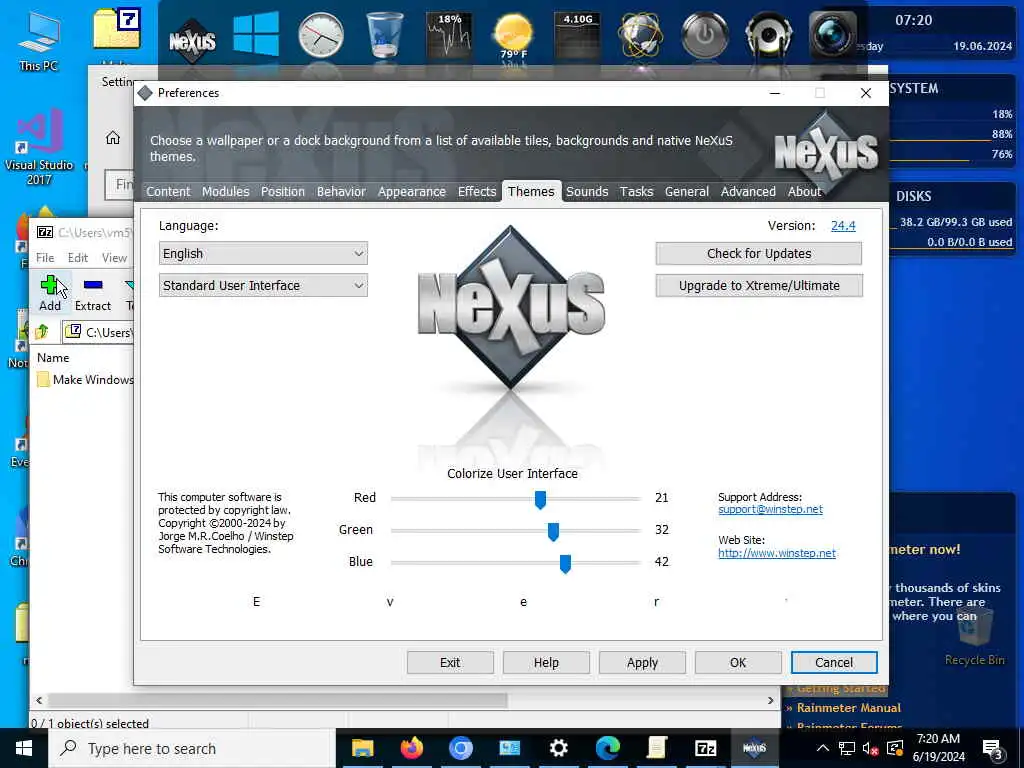The width and height of the screenshot is (1024, 768).
Task: Open the notification center icon
Action: [993, 748]
